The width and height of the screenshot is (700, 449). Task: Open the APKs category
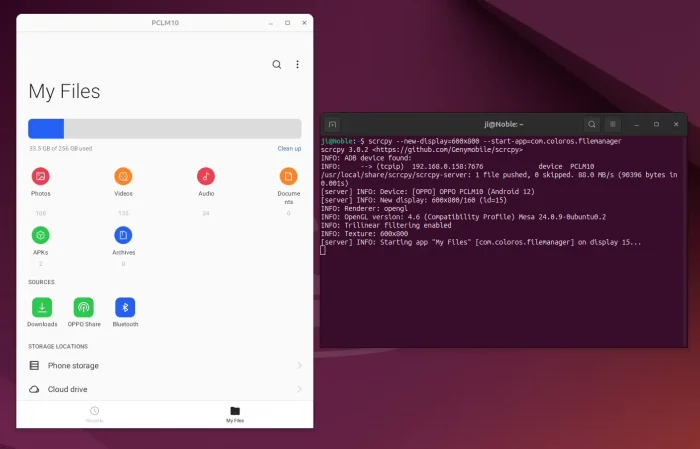pyautogui.click(x=41, y=241)
